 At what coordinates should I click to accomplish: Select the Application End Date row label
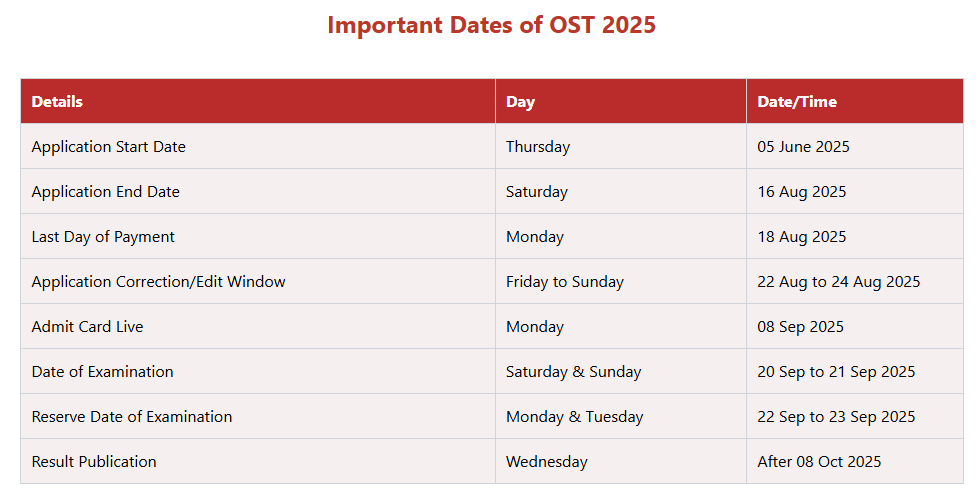[x=105, y=192]
